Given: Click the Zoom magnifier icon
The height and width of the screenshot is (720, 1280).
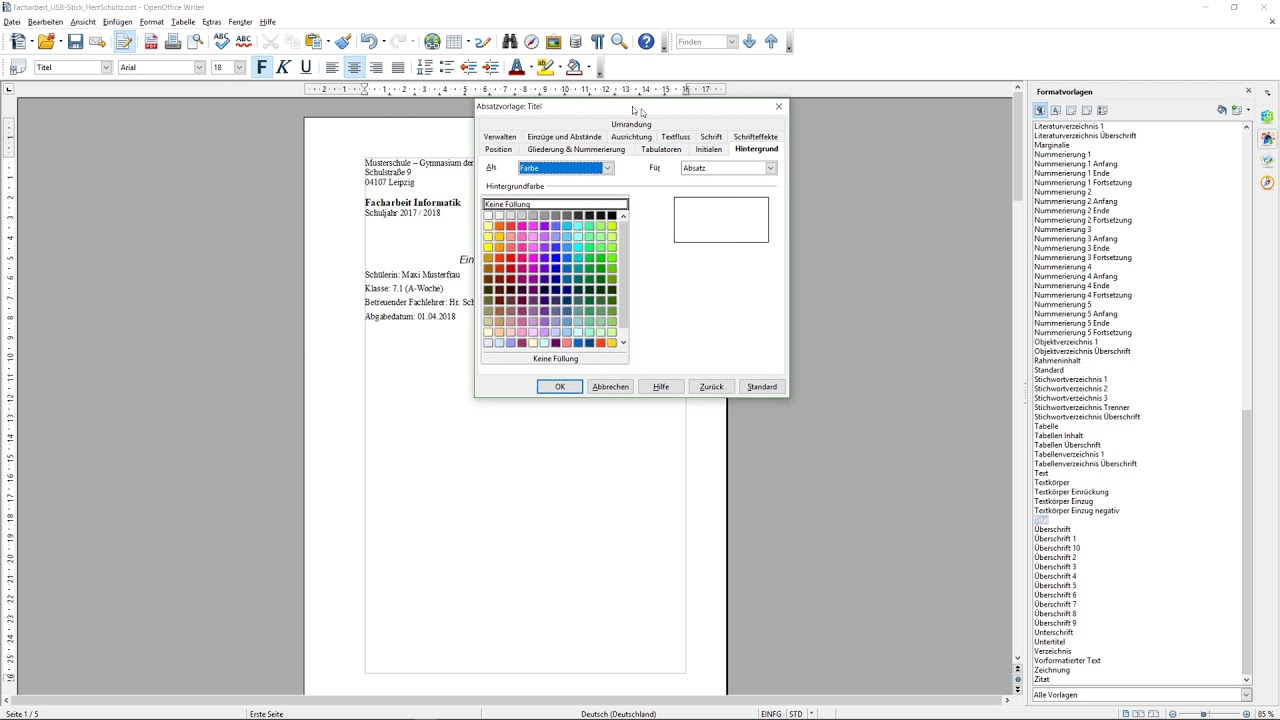Looking at the screenshot, I should 620,42.
